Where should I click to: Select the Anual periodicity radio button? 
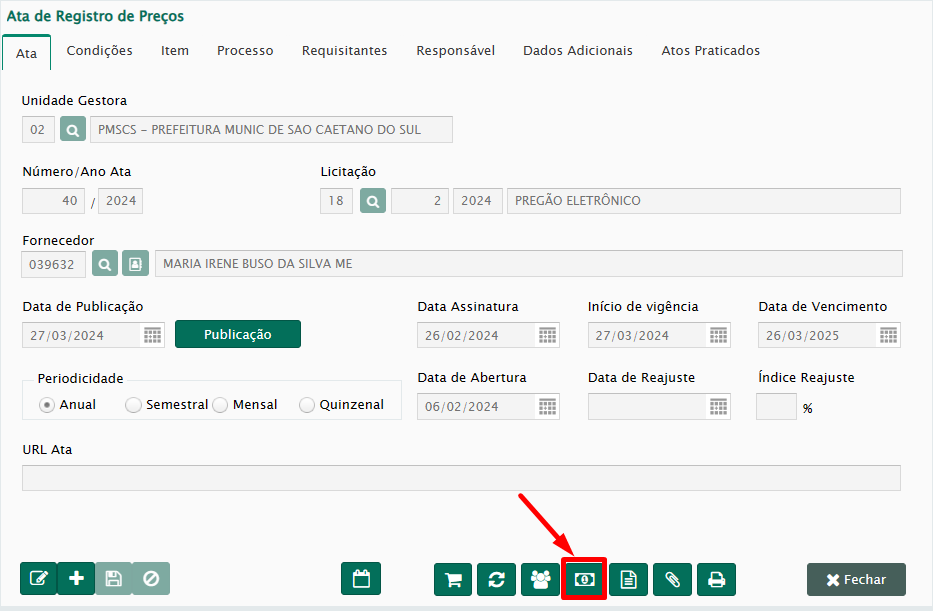(47, 405)
